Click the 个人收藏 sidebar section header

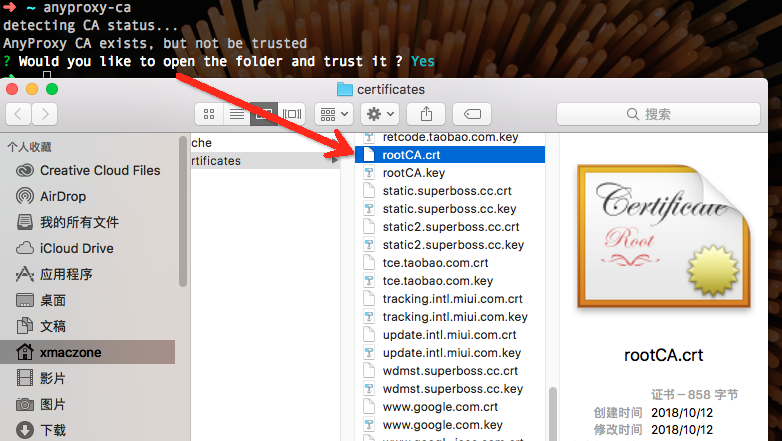pos(29,147)
